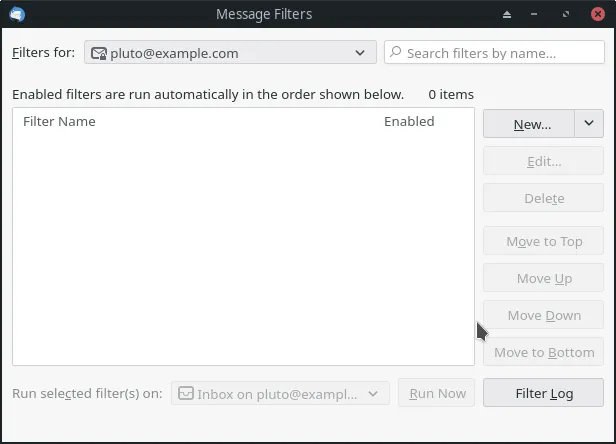Screen dimensions: 616x444
Task: Expand the arrow next to the New button
Action: pyautogui.click(x=589, y=124)
